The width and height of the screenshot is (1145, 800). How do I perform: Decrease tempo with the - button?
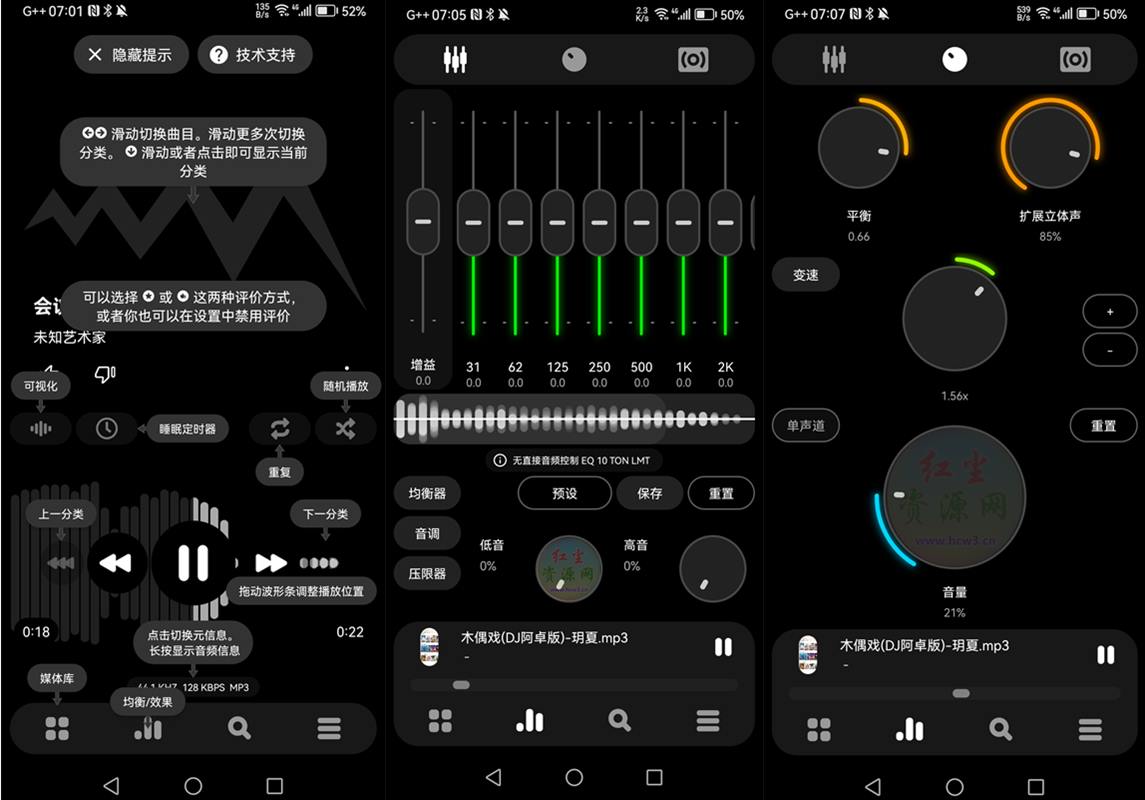1110,350
